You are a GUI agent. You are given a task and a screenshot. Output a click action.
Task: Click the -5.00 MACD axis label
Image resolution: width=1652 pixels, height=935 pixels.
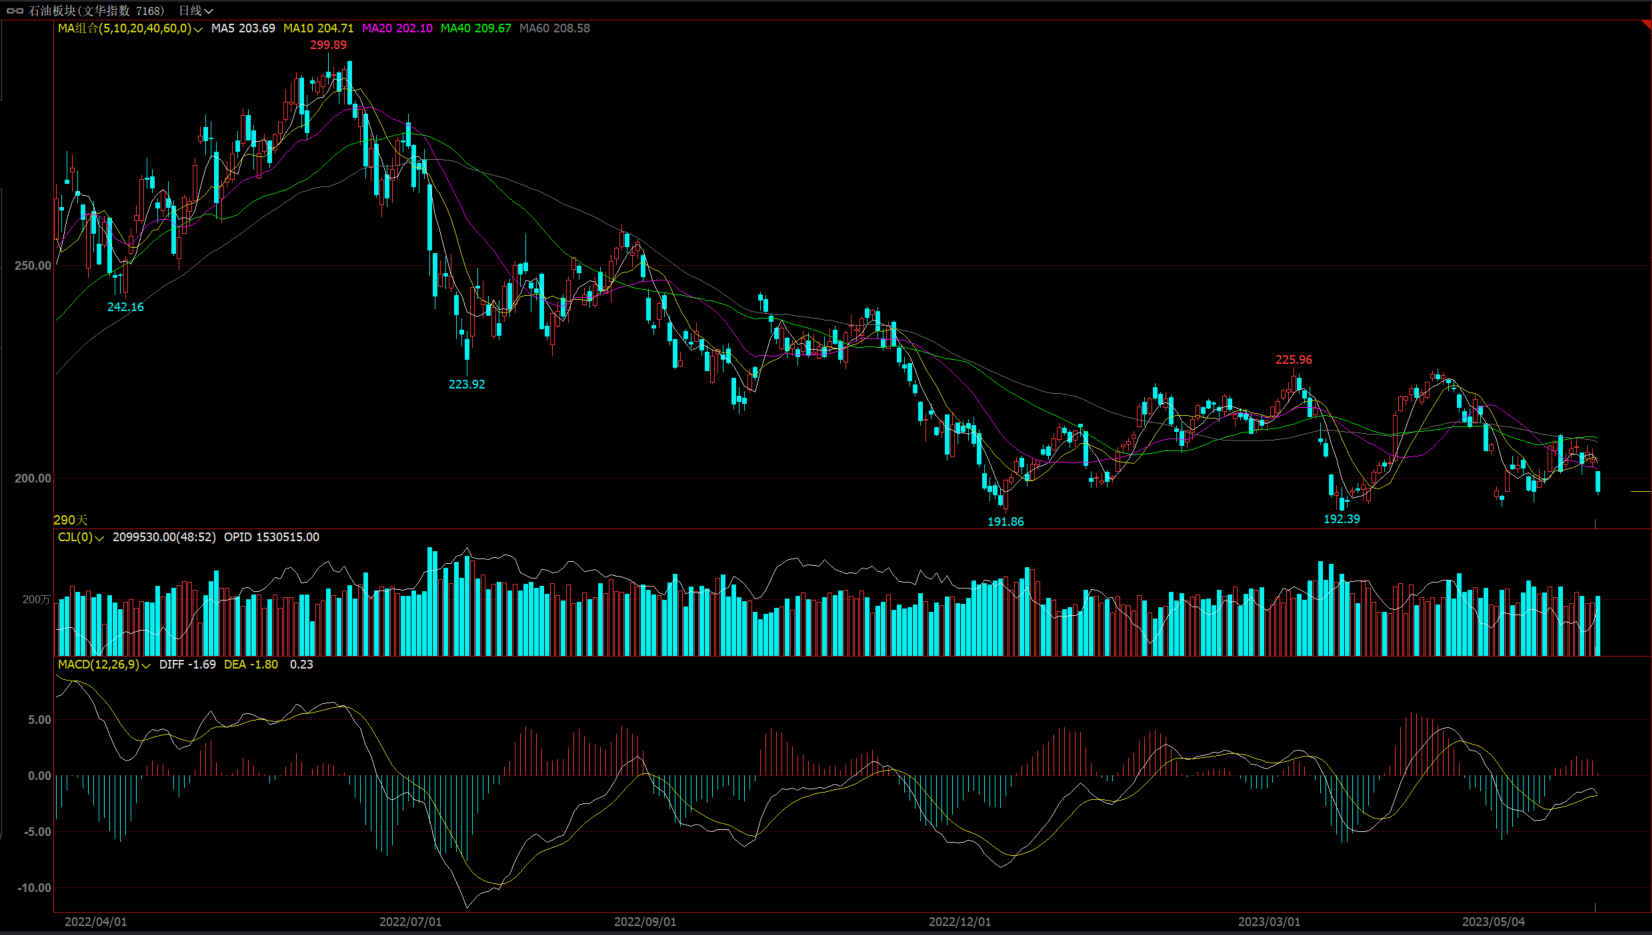37,832
